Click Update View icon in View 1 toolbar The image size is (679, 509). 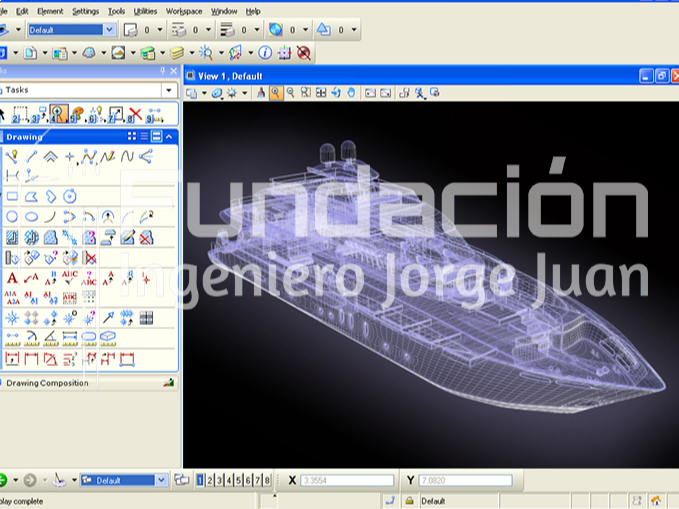pos(261,93)
